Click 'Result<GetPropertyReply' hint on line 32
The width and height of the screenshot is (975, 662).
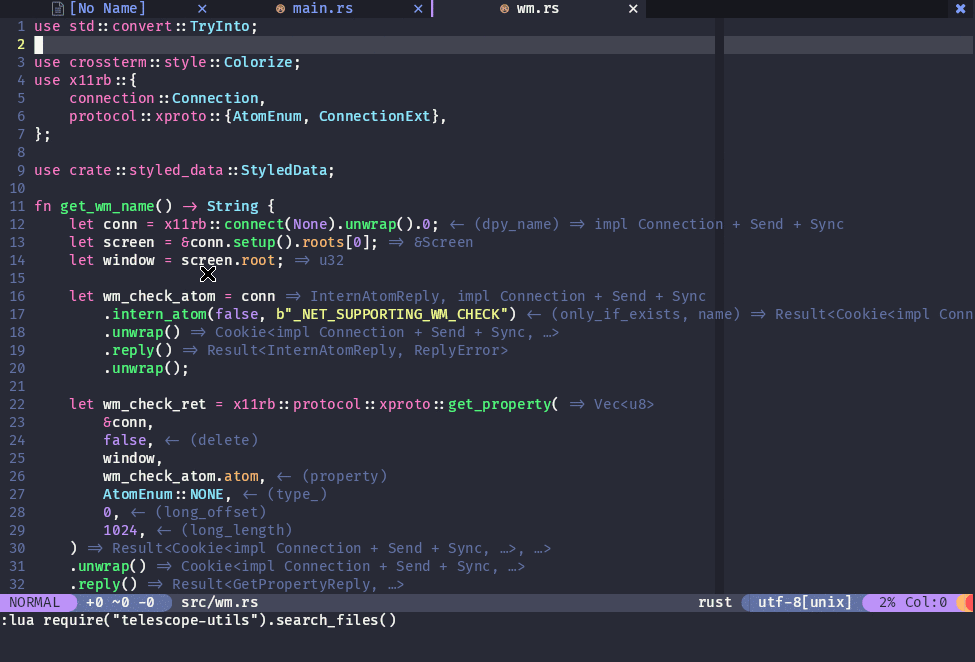pyautogui.click(x=271, y=585)
